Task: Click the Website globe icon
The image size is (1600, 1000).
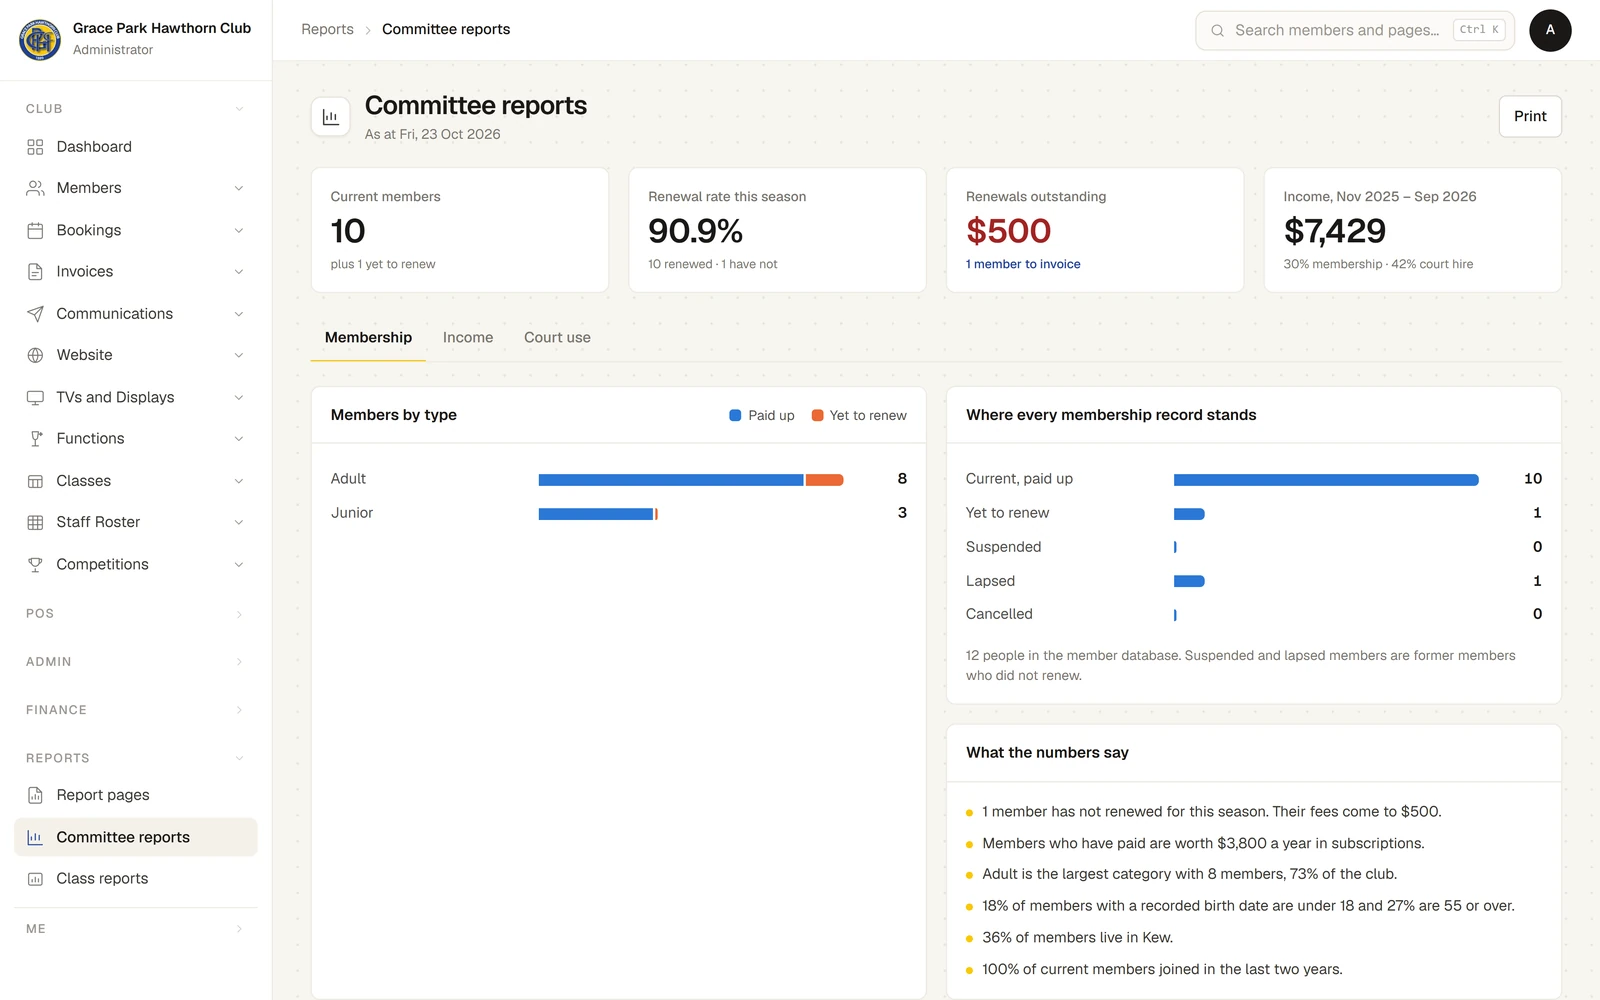Action: point(35,355)
